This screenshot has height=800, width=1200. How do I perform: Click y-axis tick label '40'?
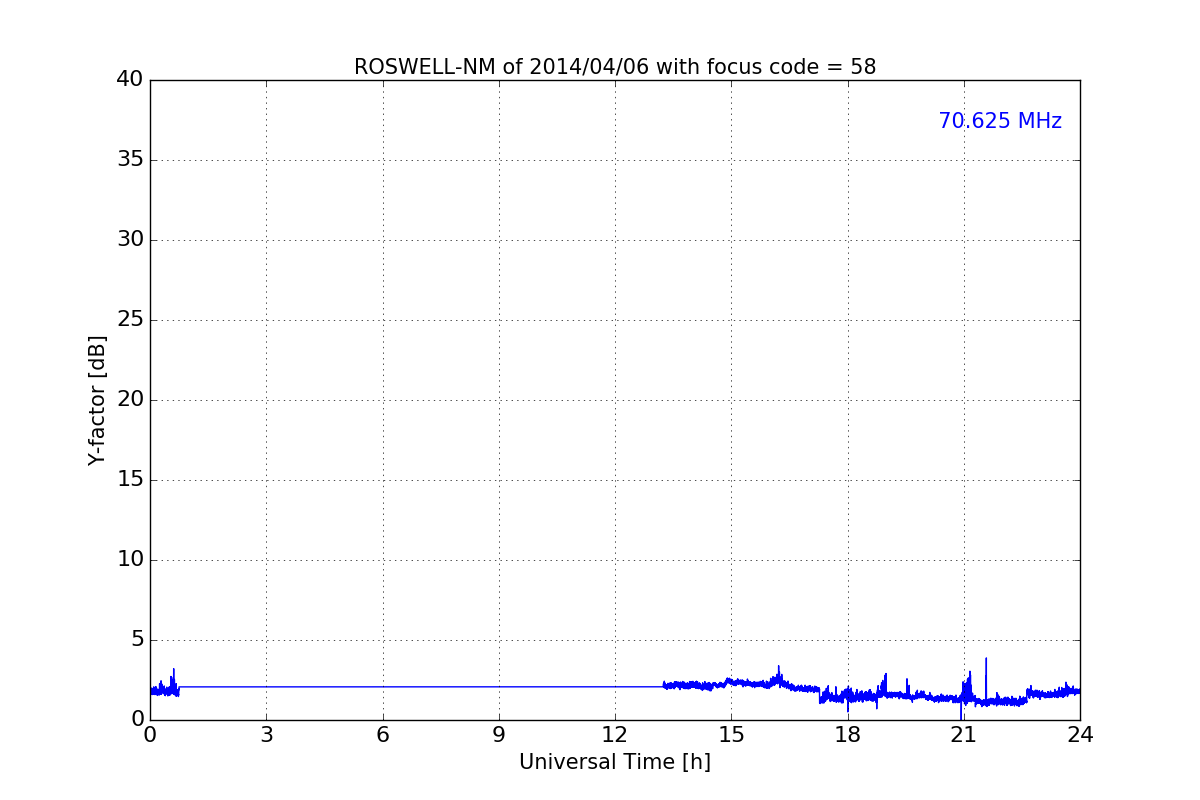[130, 80]
